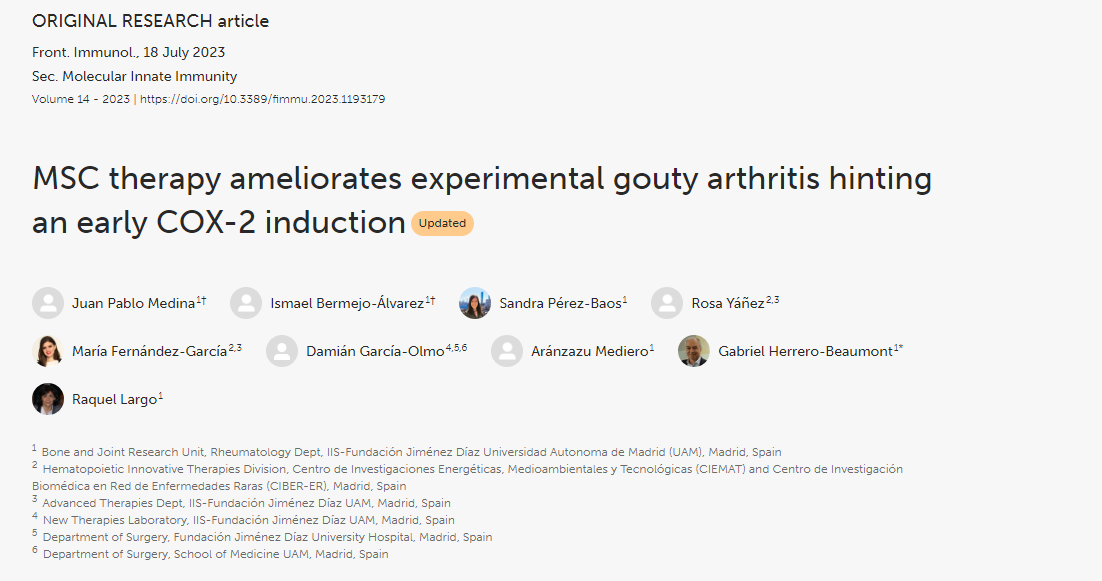This screenshot has height=581, width=1102.
Task: Open María Fernández-García's profile photo
Action: click(48, 351)
